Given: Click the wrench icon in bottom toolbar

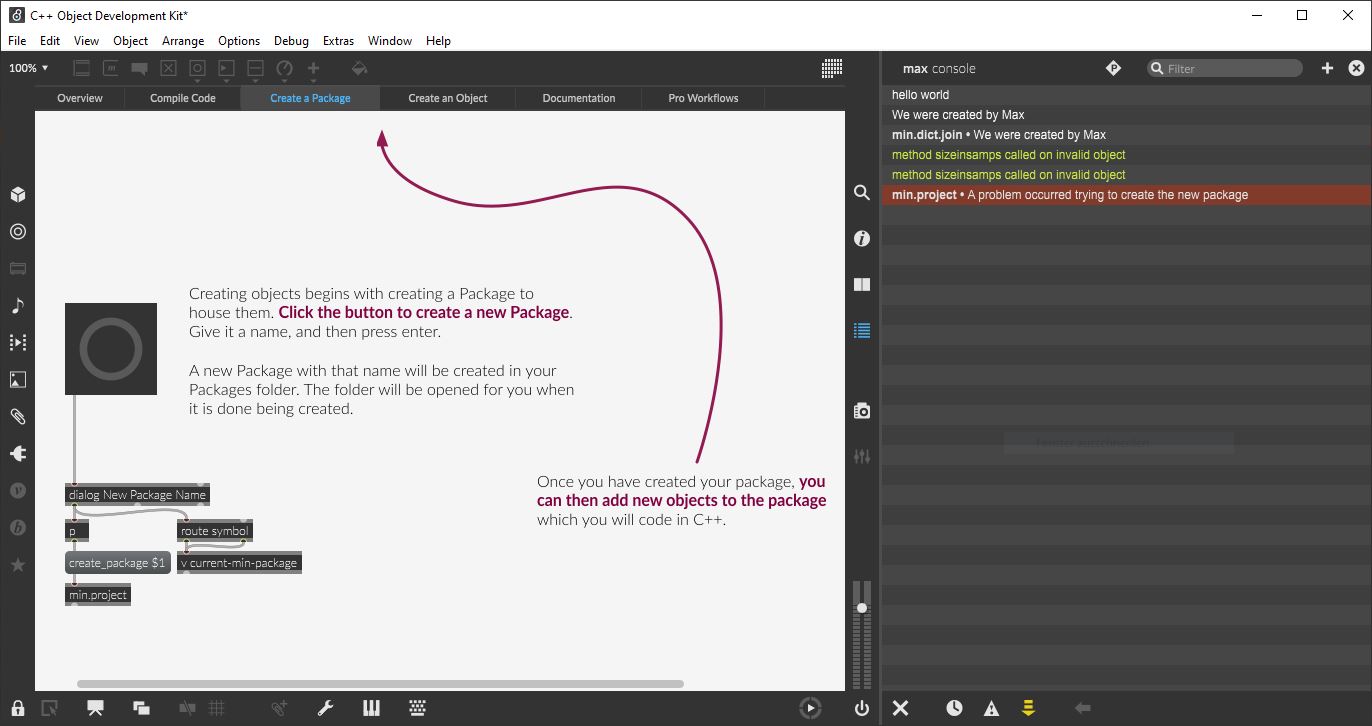Looking at the screenshot, I should 325,708.
